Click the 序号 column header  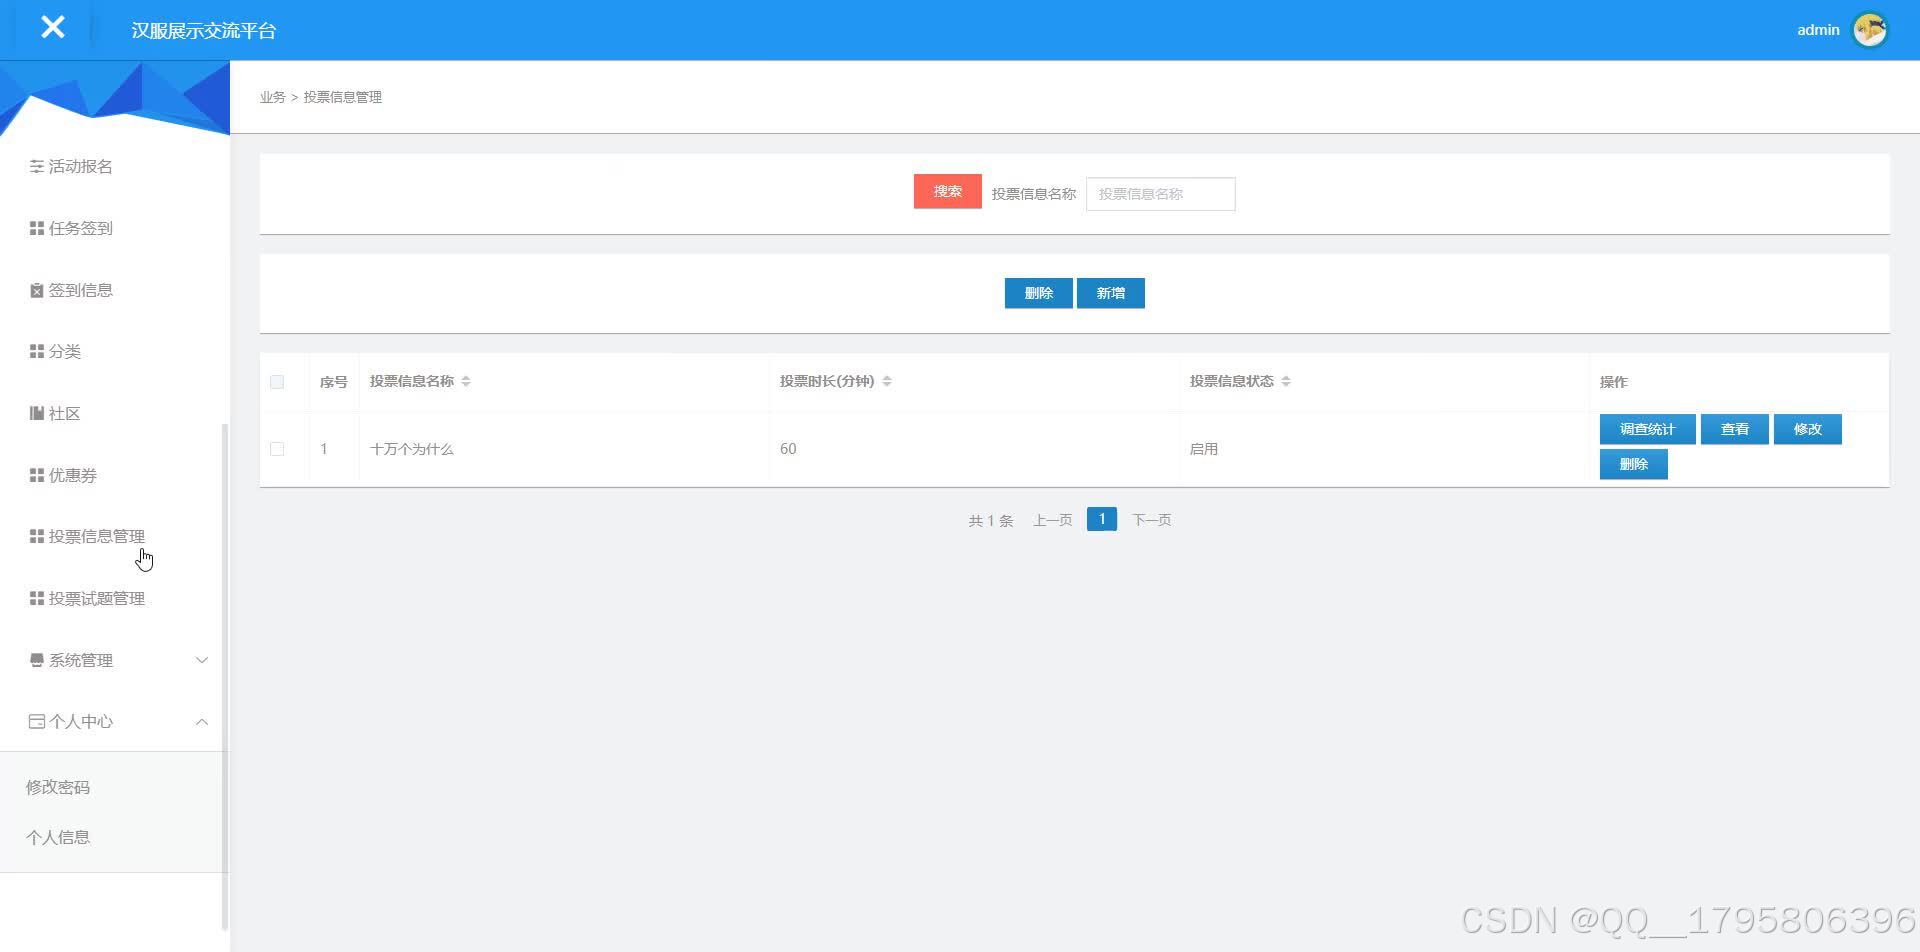pyautogui.click(x=333, y=382)
